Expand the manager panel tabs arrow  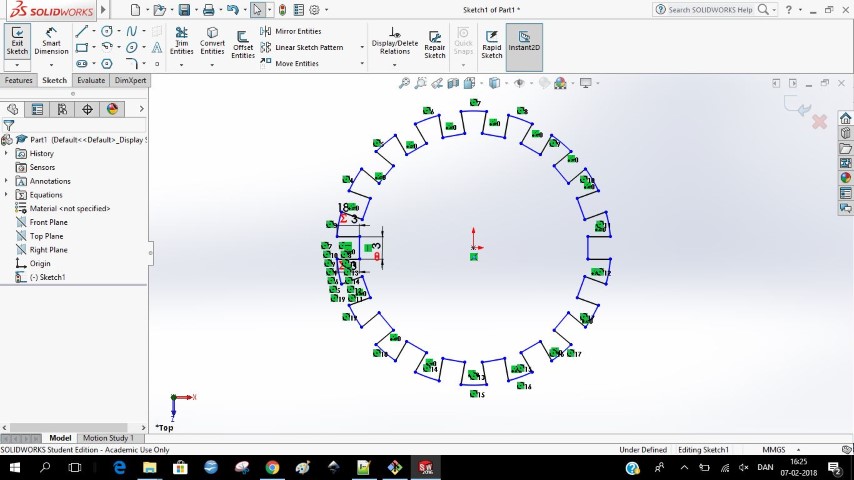[x=141, y=109]
